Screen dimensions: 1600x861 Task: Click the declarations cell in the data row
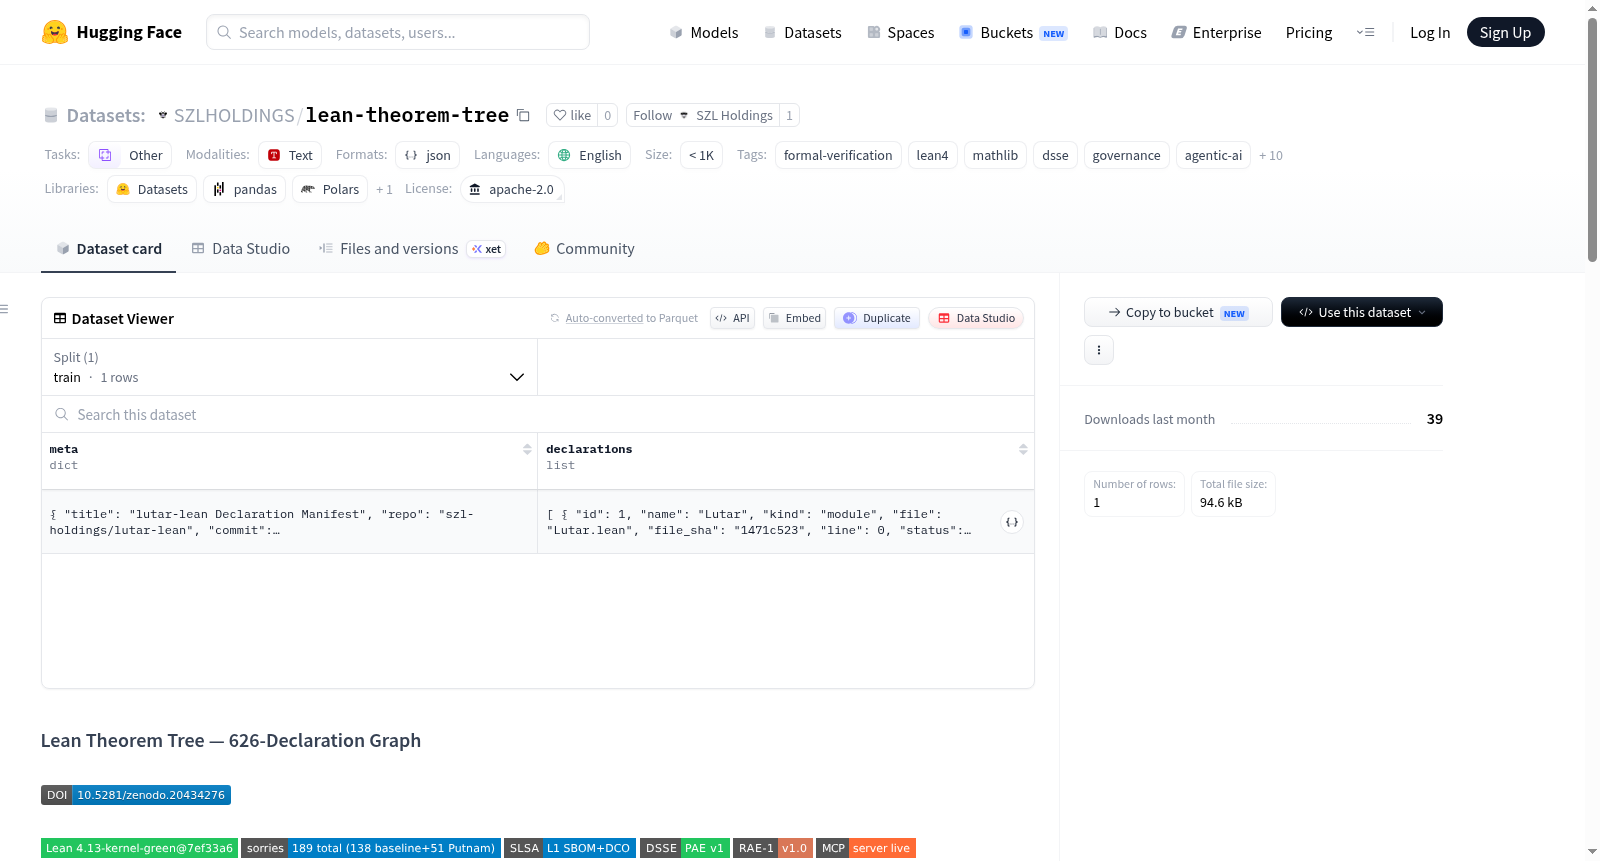786,522
